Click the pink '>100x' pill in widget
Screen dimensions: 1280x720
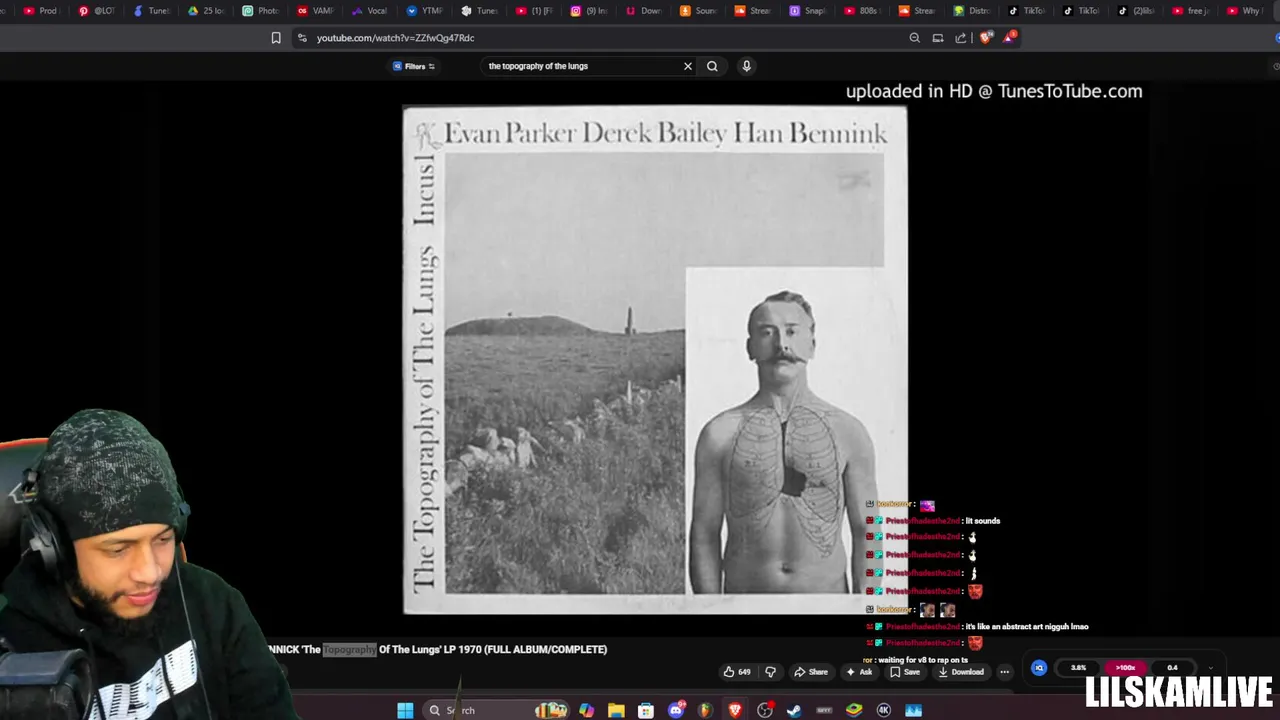[x=1126, y=668]
